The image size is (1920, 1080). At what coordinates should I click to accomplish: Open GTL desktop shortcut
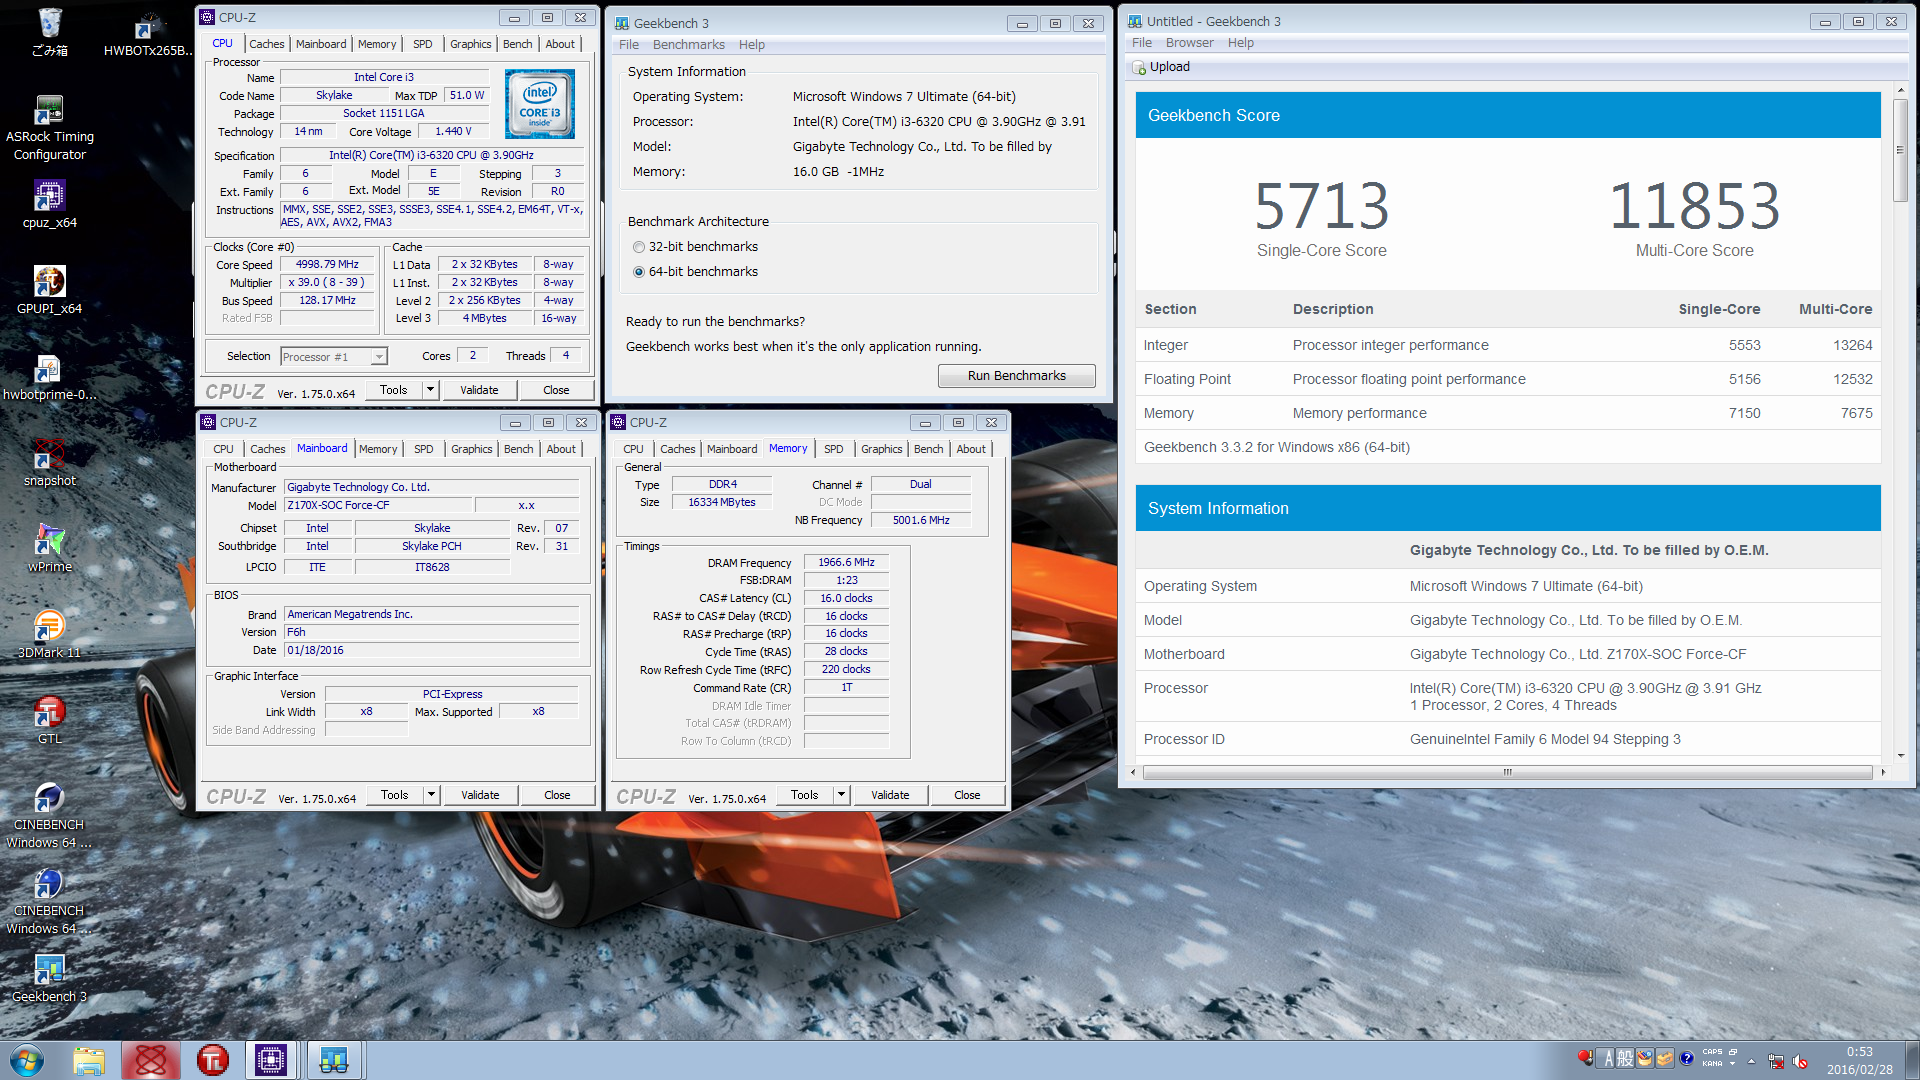tap(49, 720)
